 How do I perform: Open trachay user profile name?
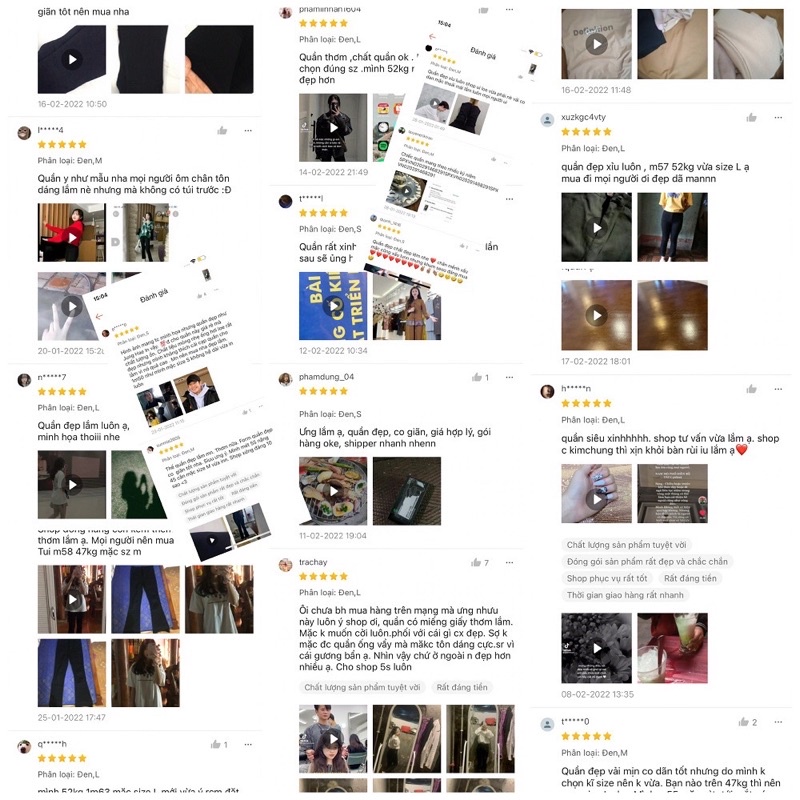(313, 562)
